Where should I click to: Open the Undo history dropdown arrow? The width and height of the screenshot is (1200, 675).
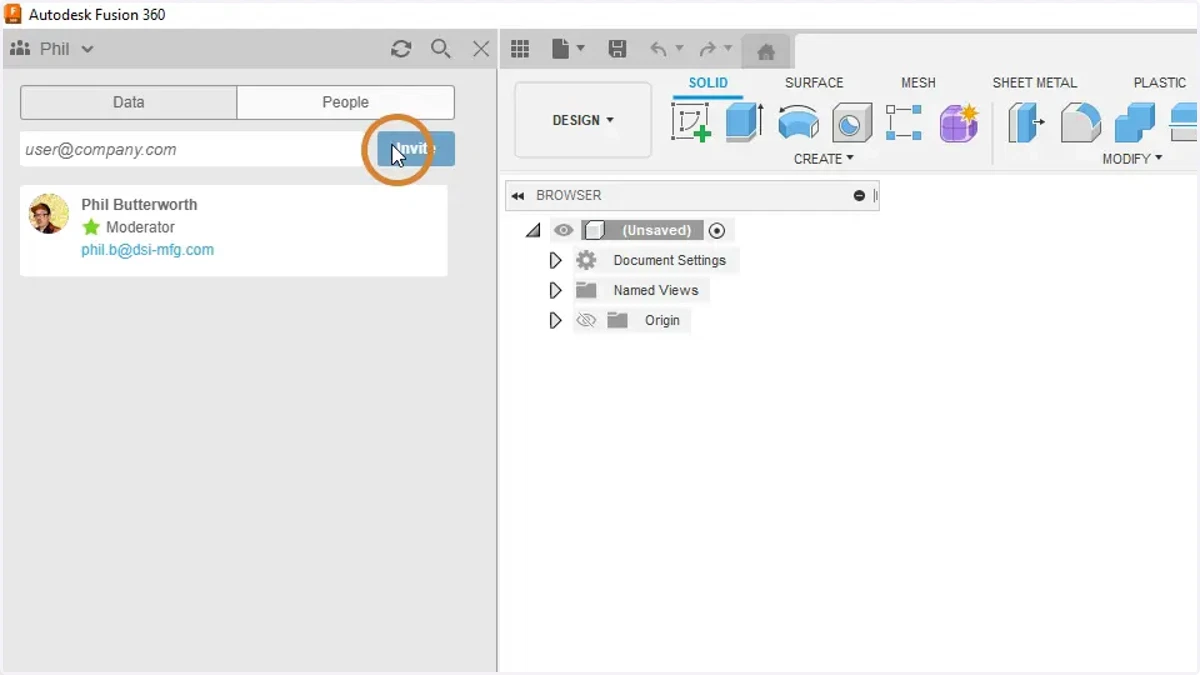680,49
